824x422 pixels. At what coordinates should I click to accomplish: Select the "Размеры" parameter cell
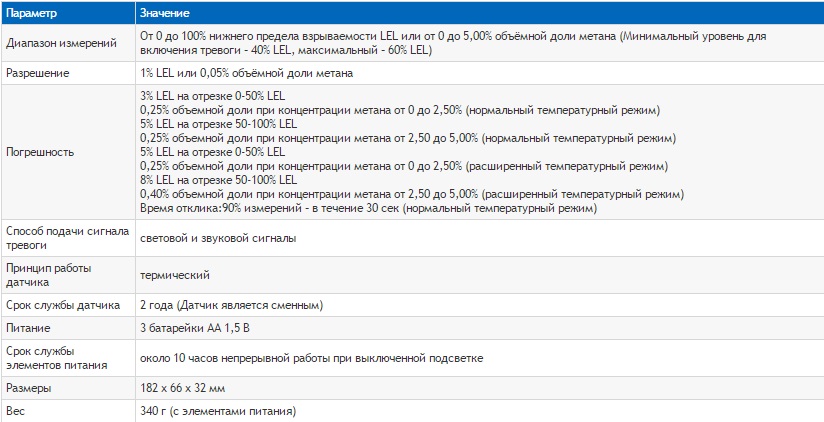[30, 387]
